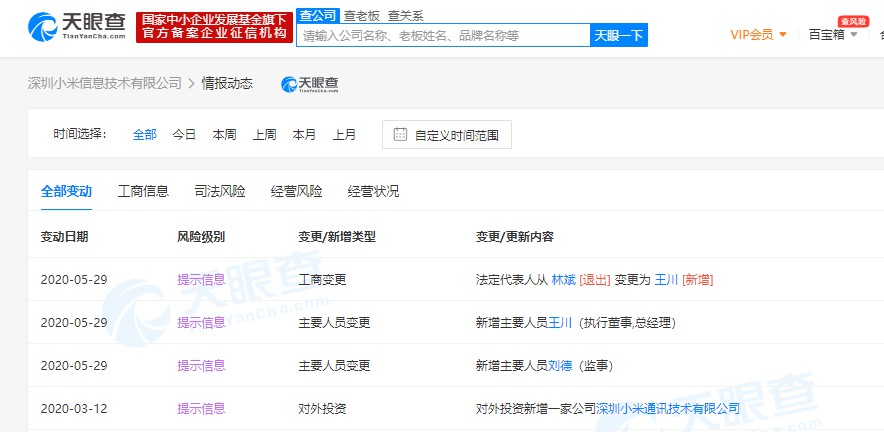Click the 查风险 red badge

tap(853, 21)
